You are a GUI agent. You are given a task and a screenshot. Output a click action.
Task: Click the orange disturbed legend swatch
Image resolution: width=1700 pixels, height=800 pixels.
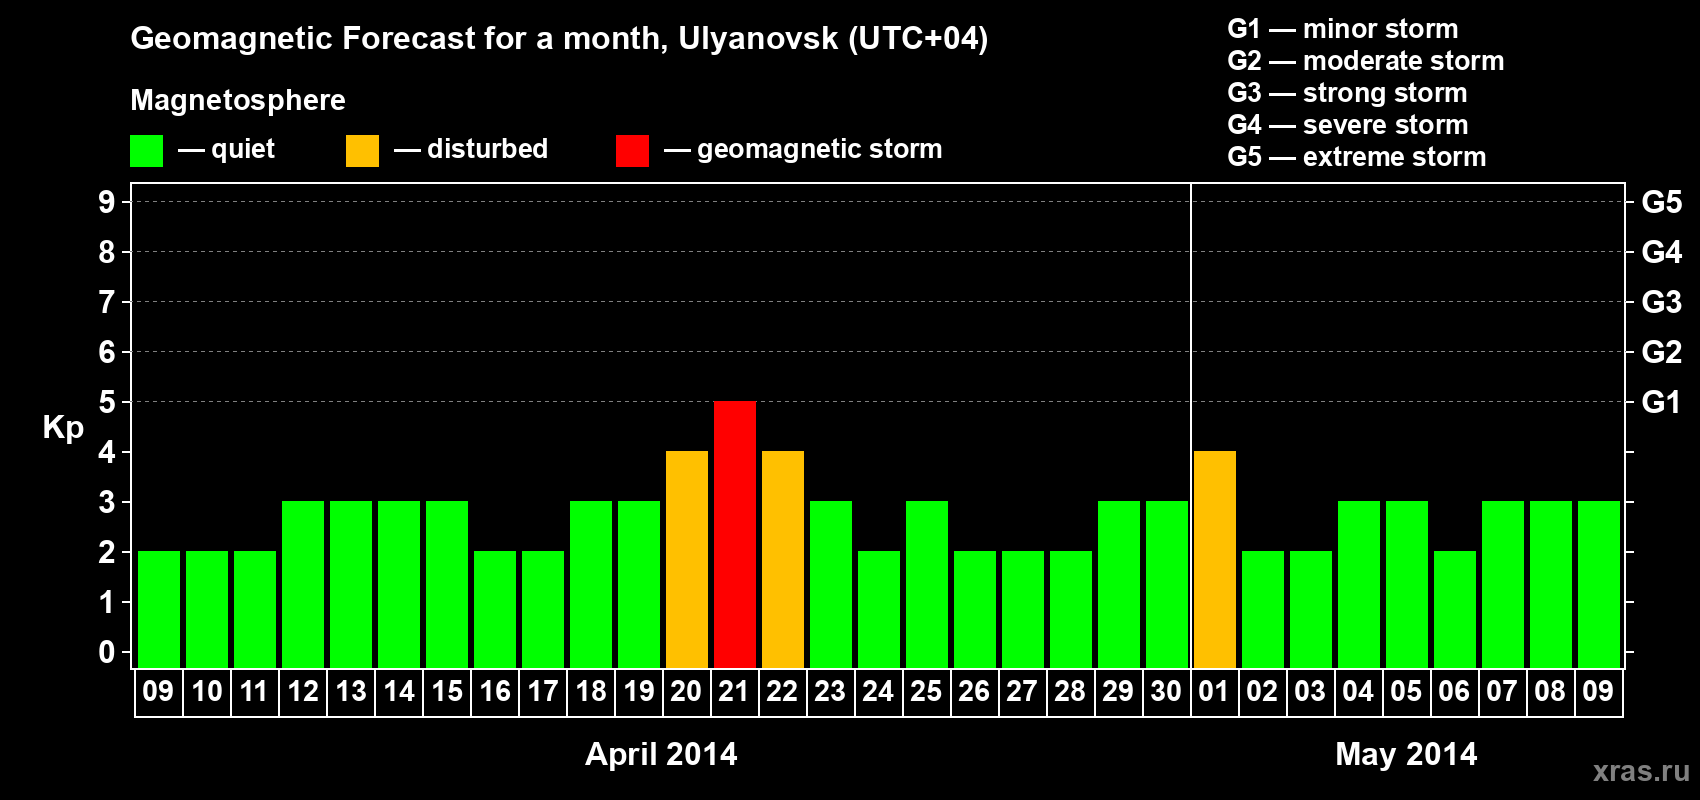click(362, 151)
